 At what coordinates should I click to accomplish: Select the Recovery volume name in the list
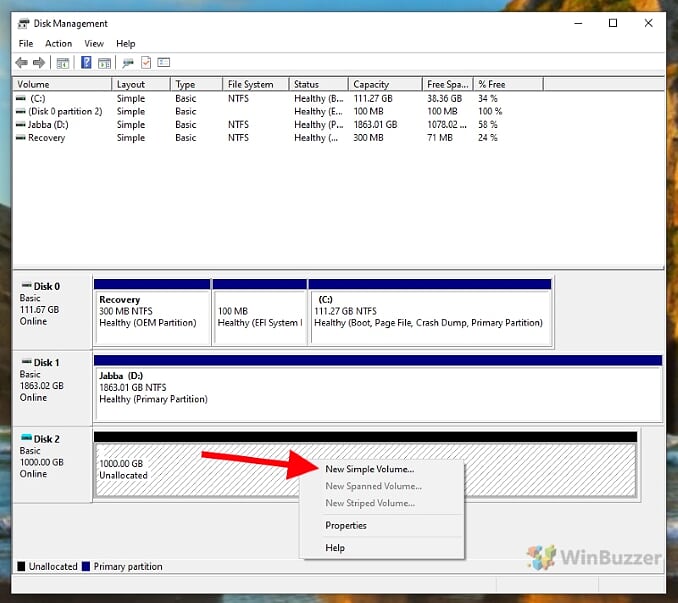coord(47,137)
